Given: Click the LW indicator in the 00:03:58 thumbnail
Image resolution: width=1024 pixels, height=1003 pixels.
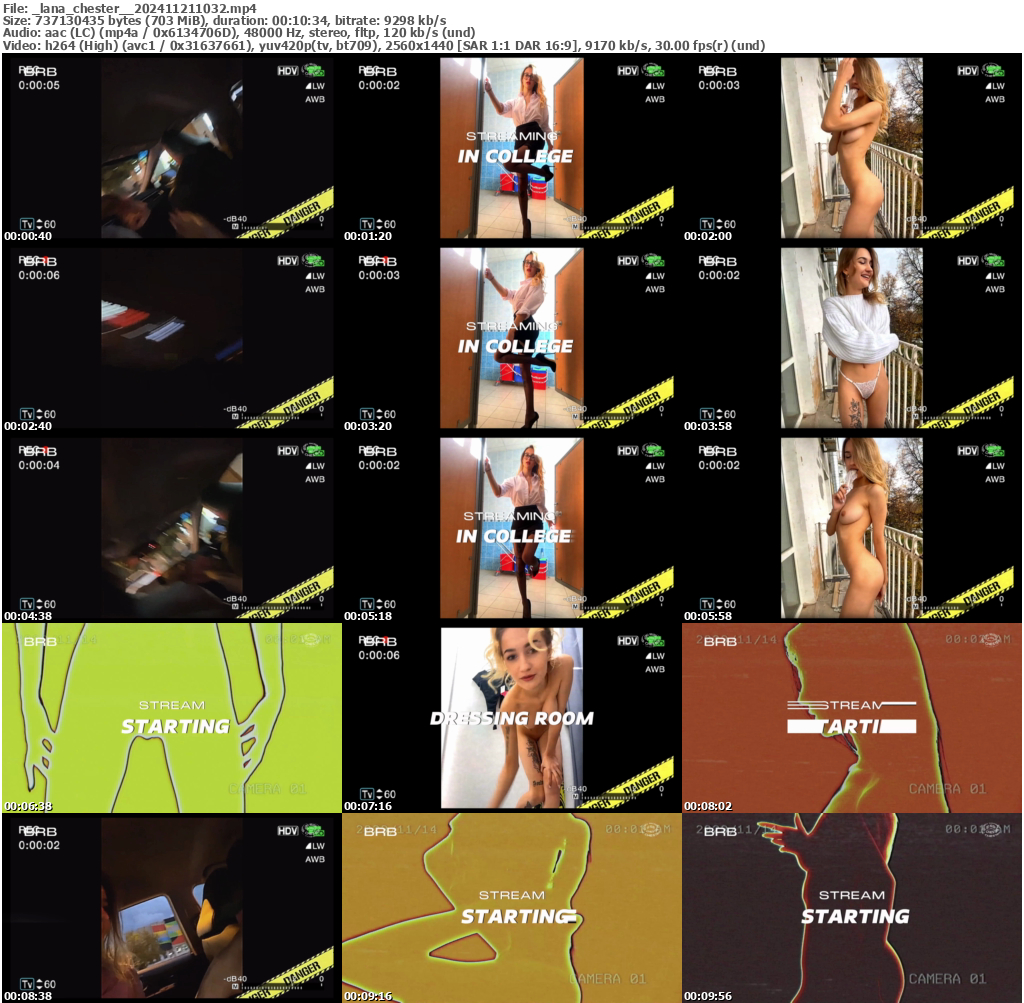Looking at the screenshot, I should [994, 276].
